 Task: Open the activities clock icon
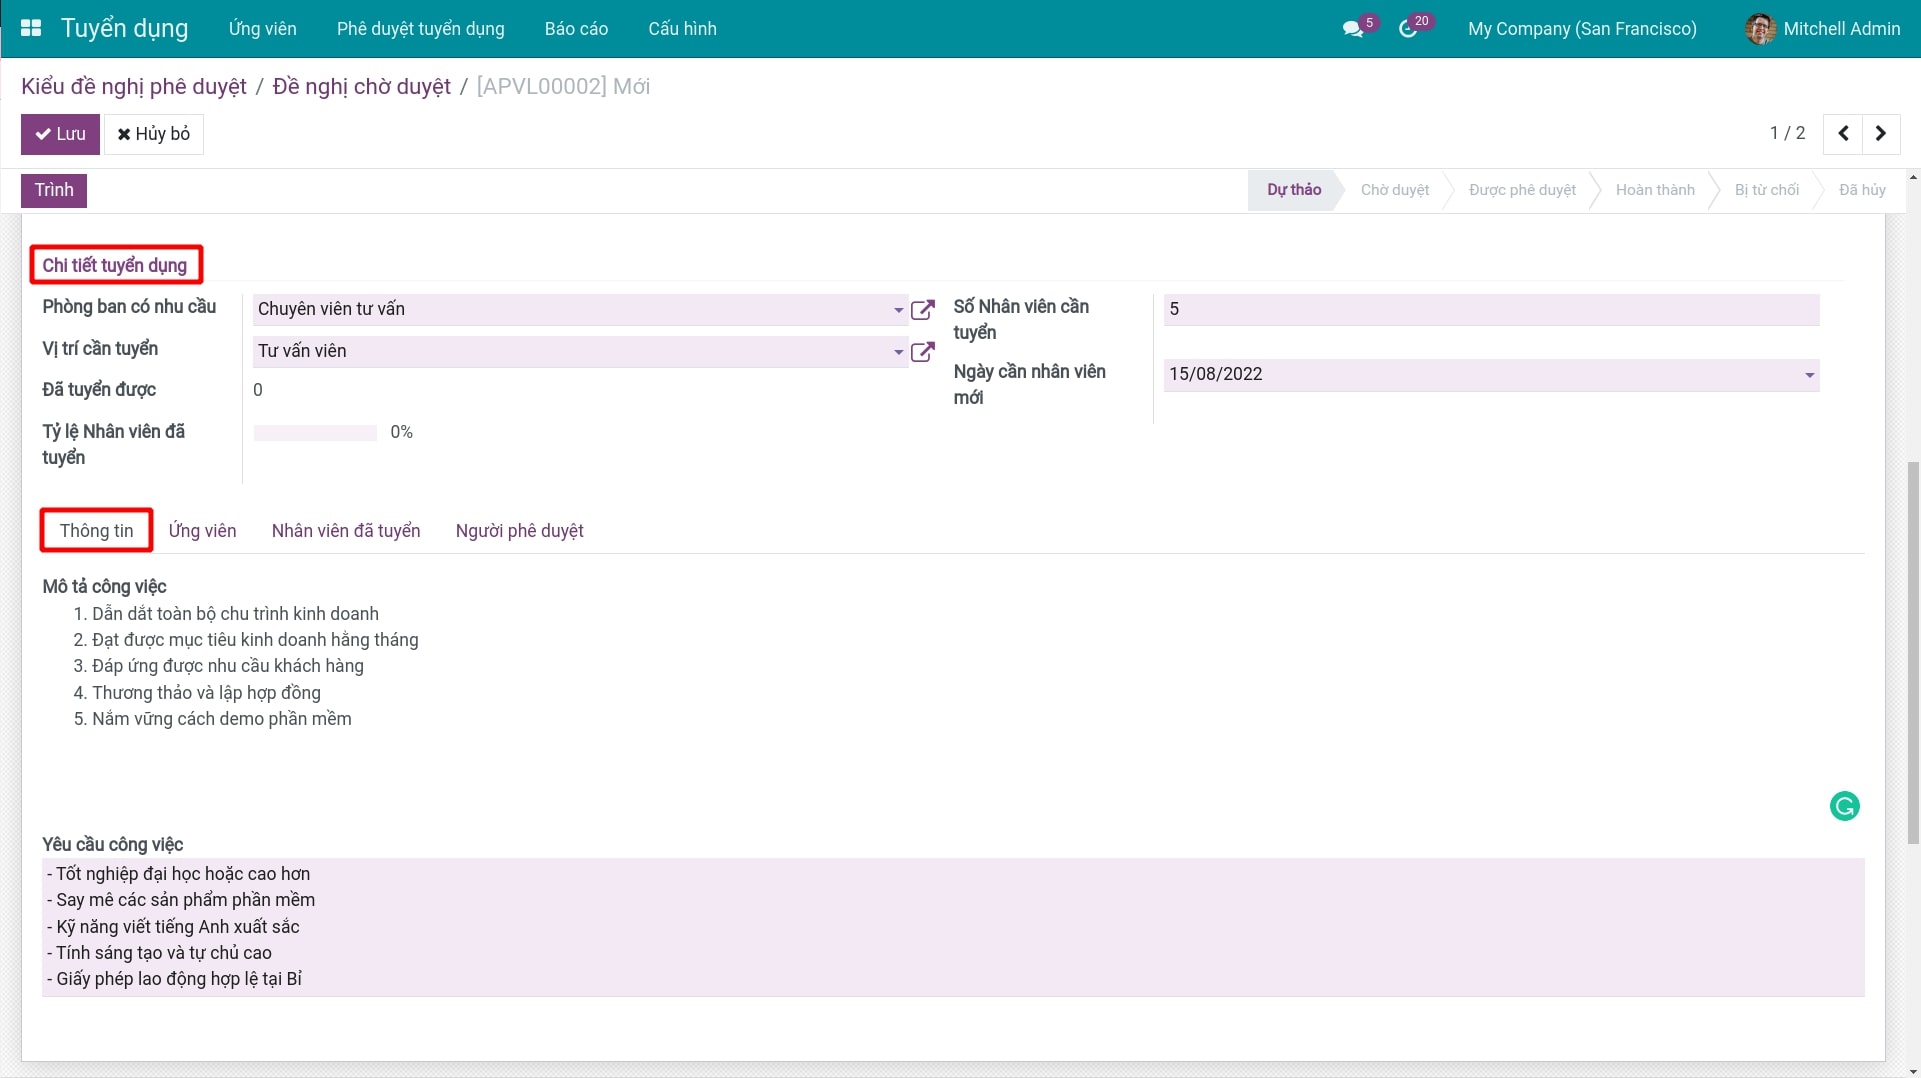coord(1408,29)
